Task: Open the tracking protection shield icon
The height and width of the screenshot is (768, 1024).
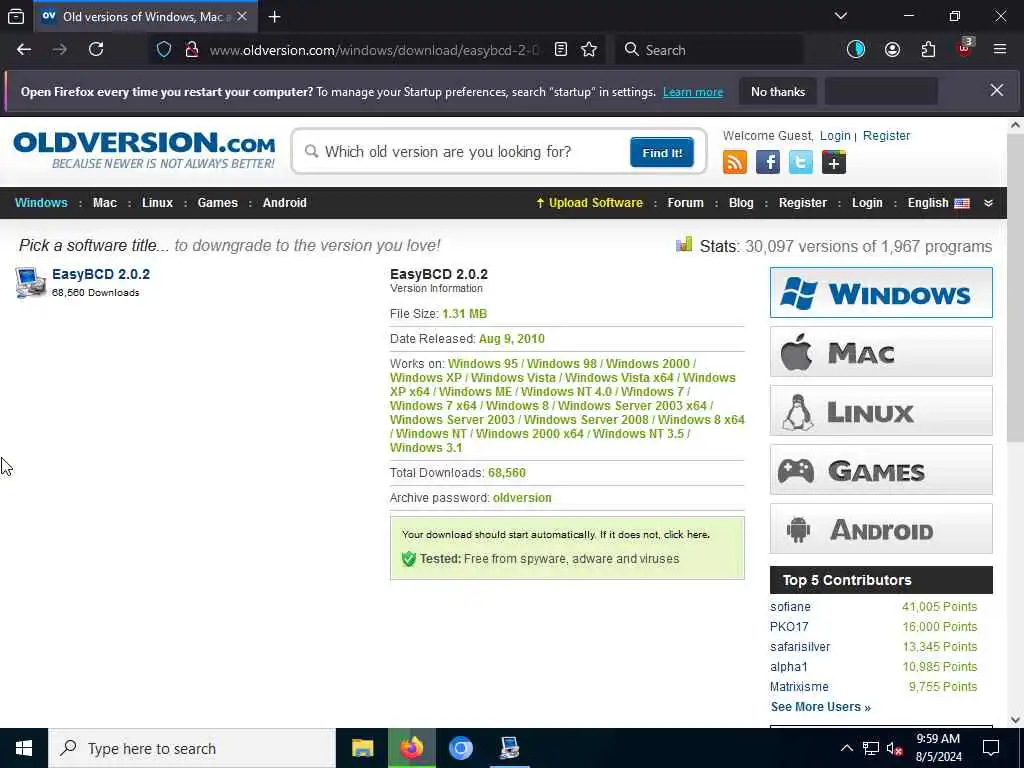Action: [x=164, y=50]
